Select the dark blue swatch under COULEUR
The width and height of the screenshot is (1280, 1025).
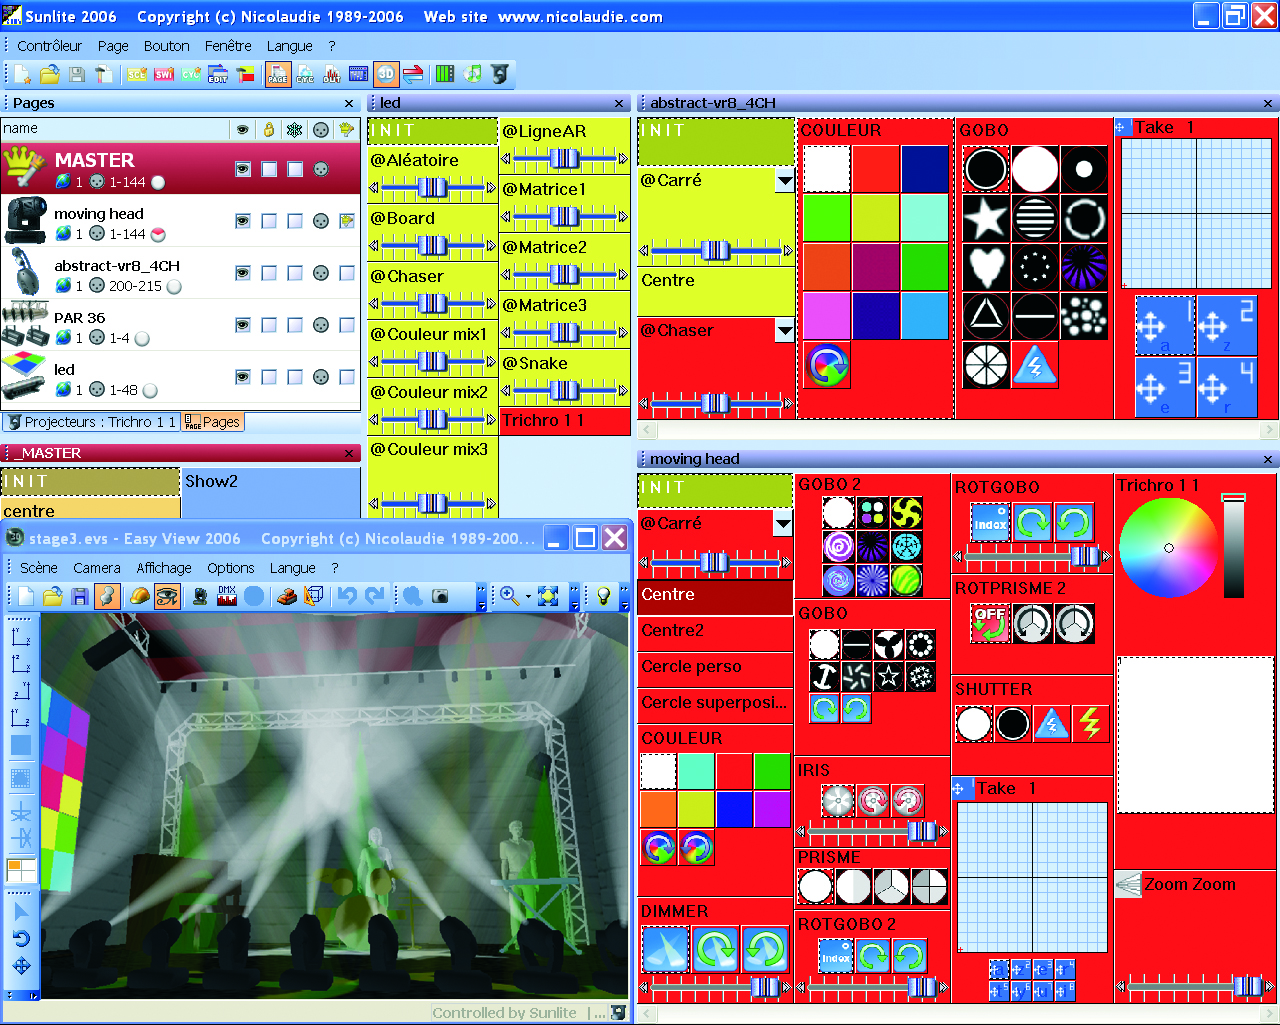924,169
